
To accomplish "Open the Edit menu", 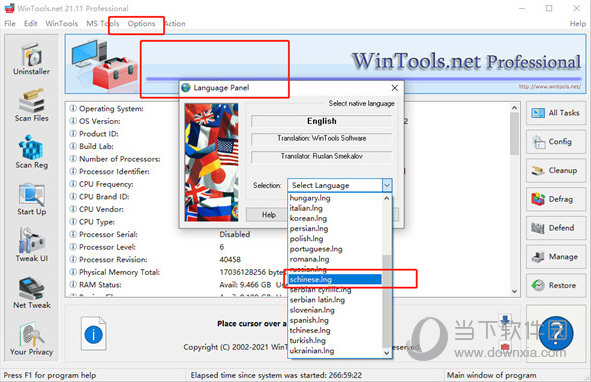I will [x=31, y=23].
